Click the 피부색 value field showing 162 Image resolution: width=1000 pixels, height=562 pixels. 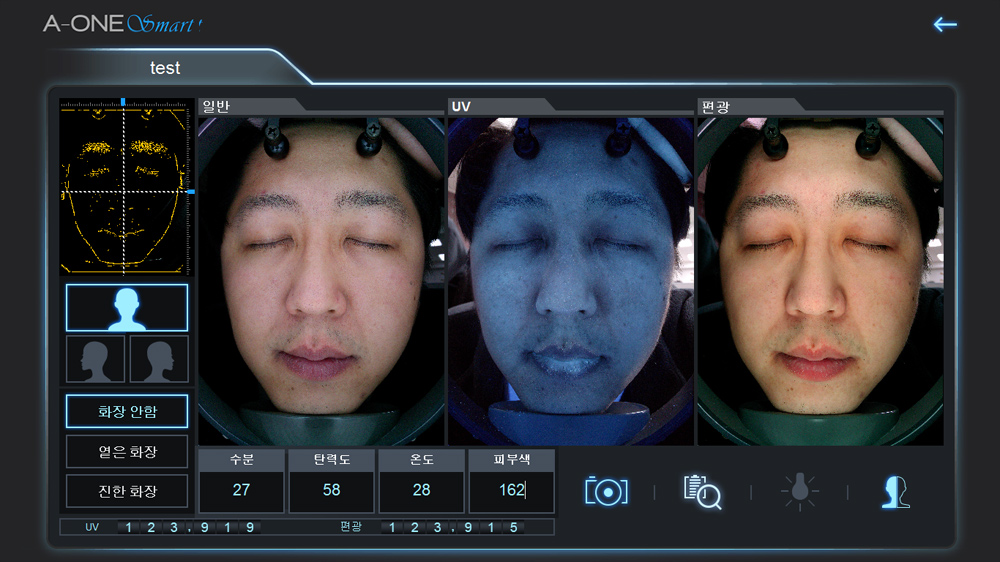click(511, 491)
